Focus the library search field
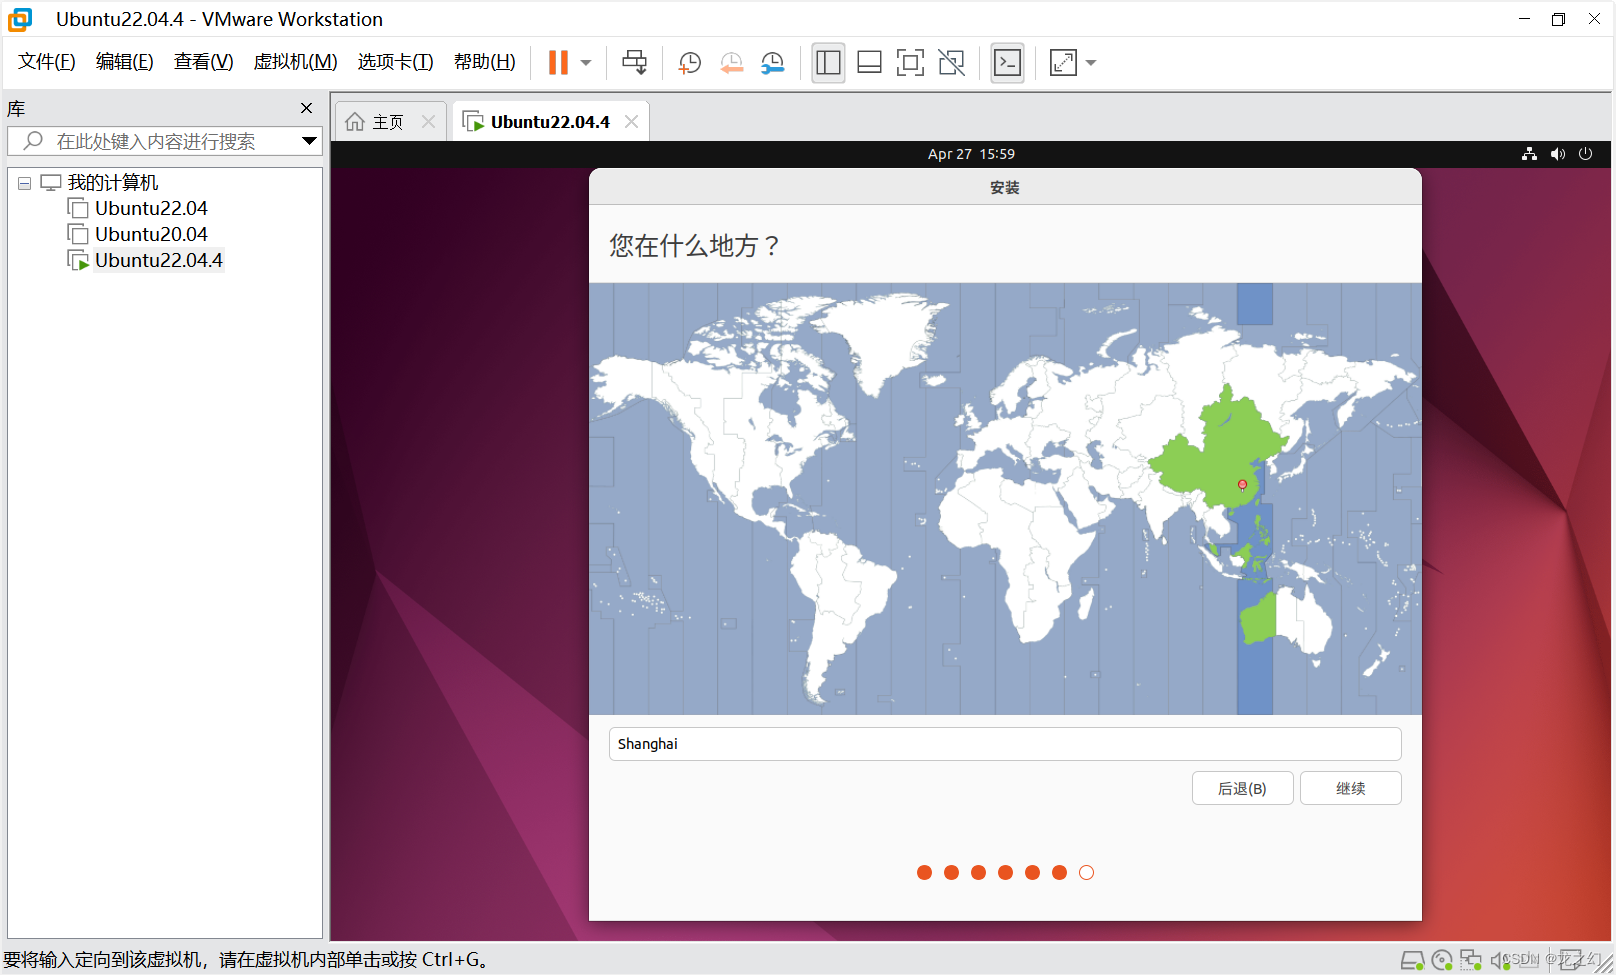 (165, 141)
